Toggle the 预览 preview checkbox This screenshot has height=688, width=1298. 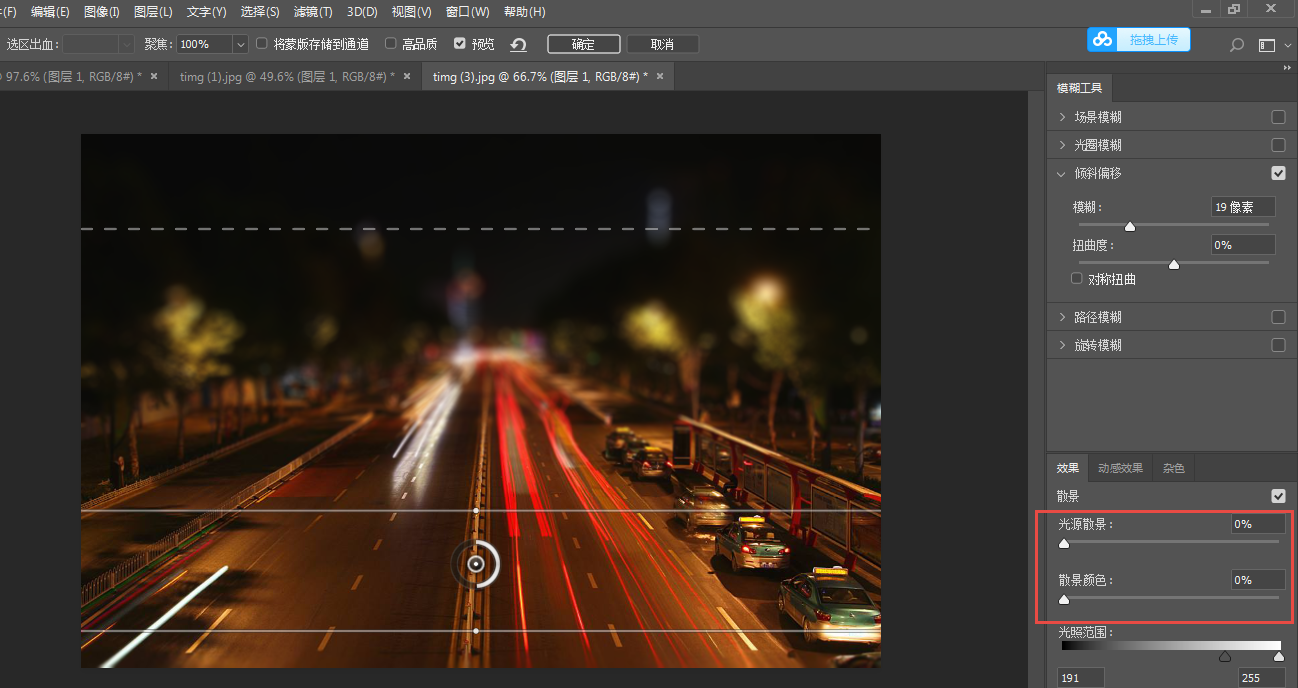pyautogui.click(x=460, y=44)
